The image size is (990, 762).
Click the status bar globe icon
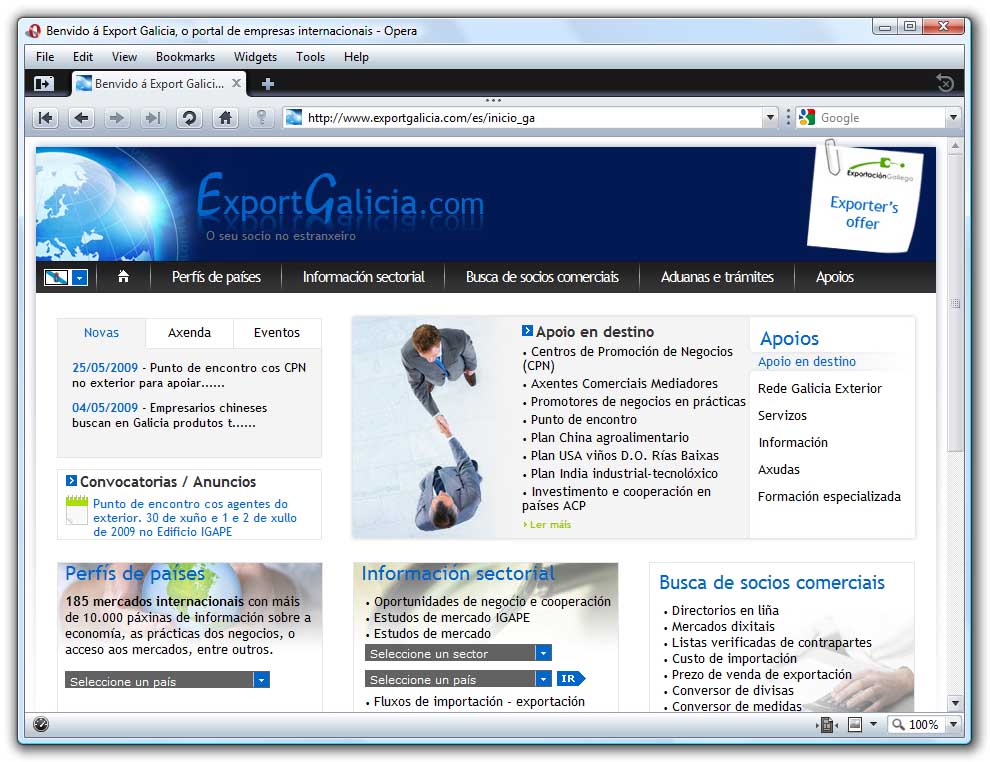coord(41,724)
